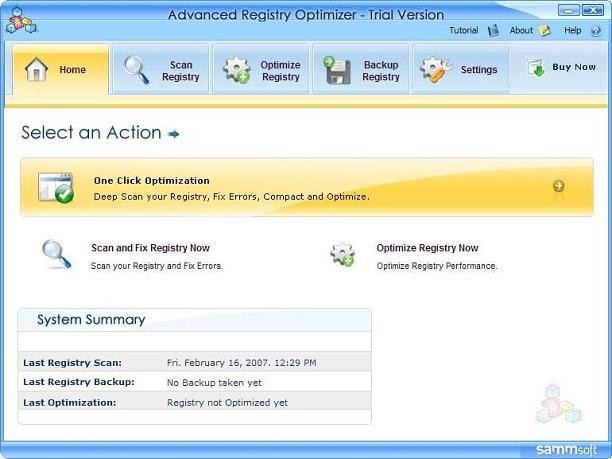Click the Backup Registry floppy disk icon
Viewport: 612px width, 459px height.
337,70
